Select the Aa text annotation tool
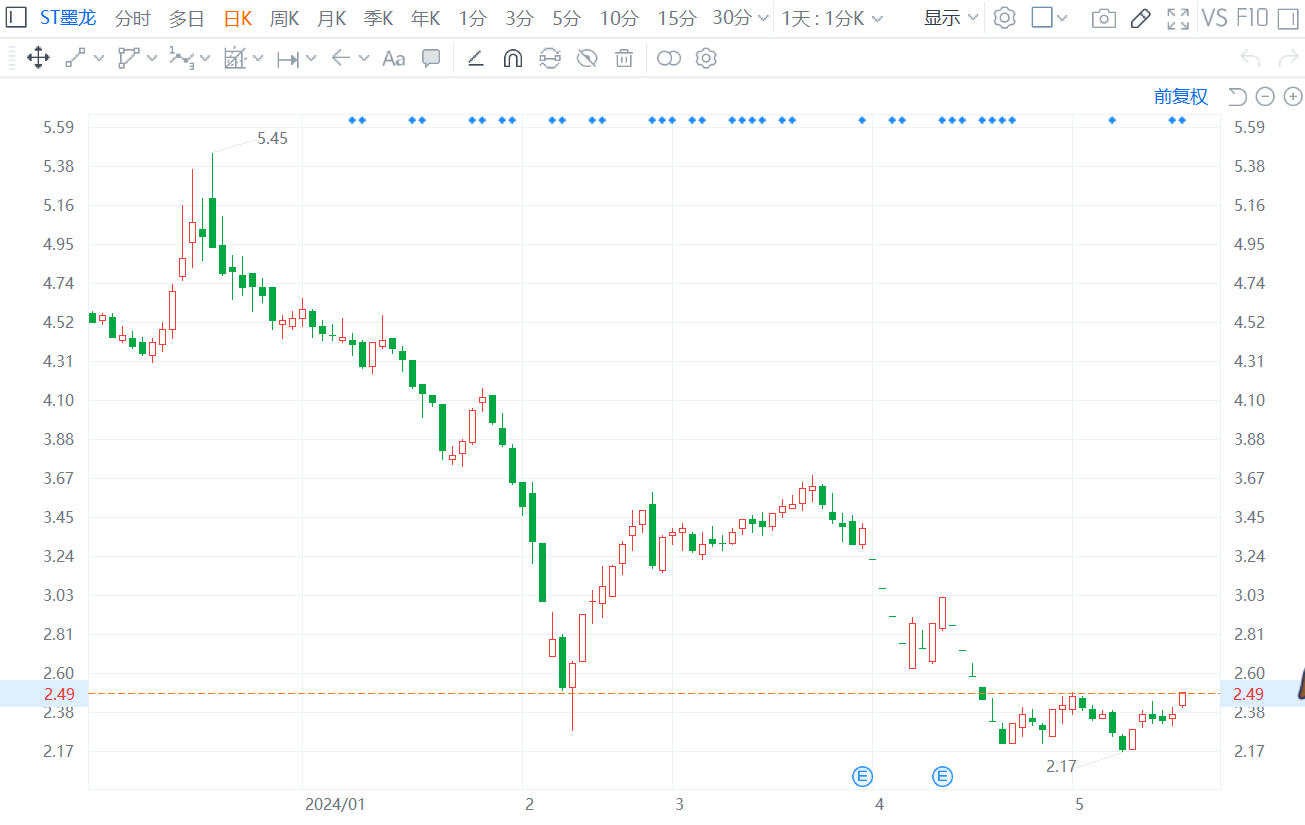 point(393,59)
